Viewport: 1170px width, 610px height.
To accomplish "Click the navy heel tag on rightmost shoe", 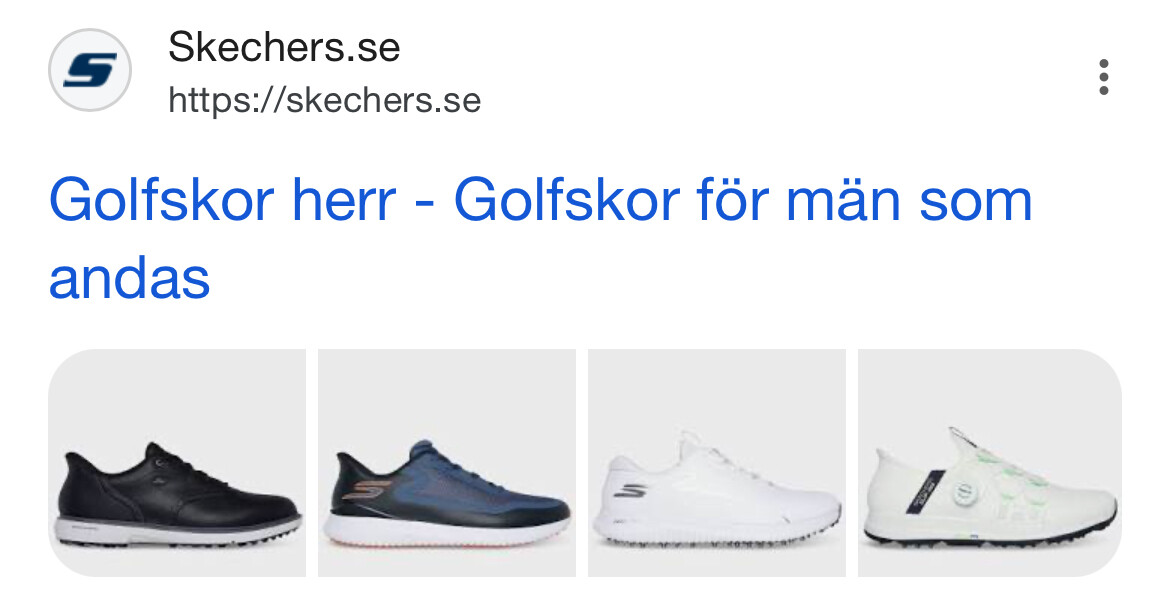I will pos(922,491).
